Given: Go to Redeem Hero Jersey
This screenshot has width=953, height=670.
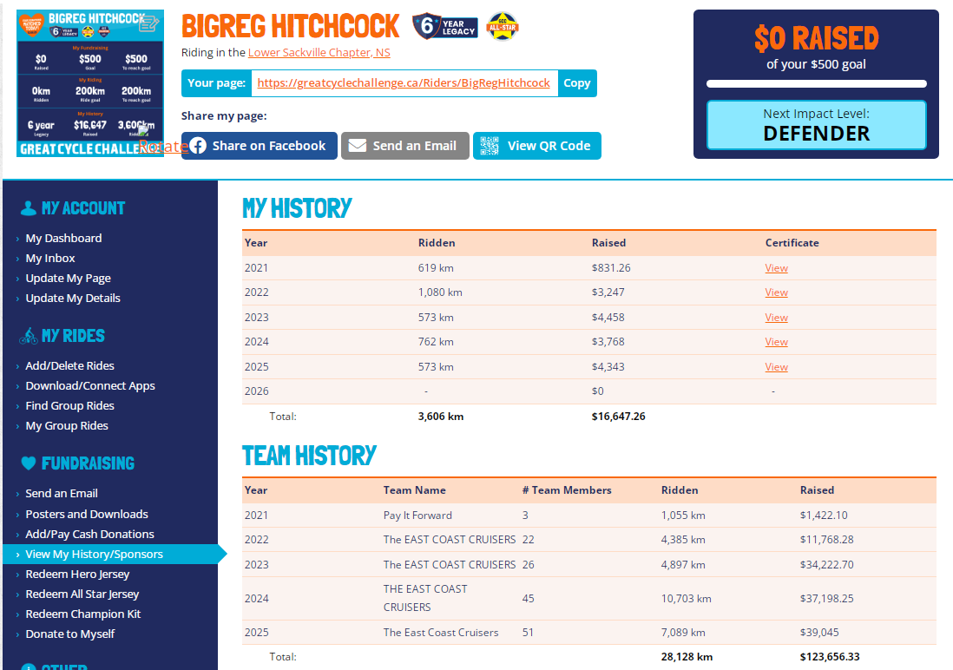Looking at the screenshot, I should (x=77, y=574).
